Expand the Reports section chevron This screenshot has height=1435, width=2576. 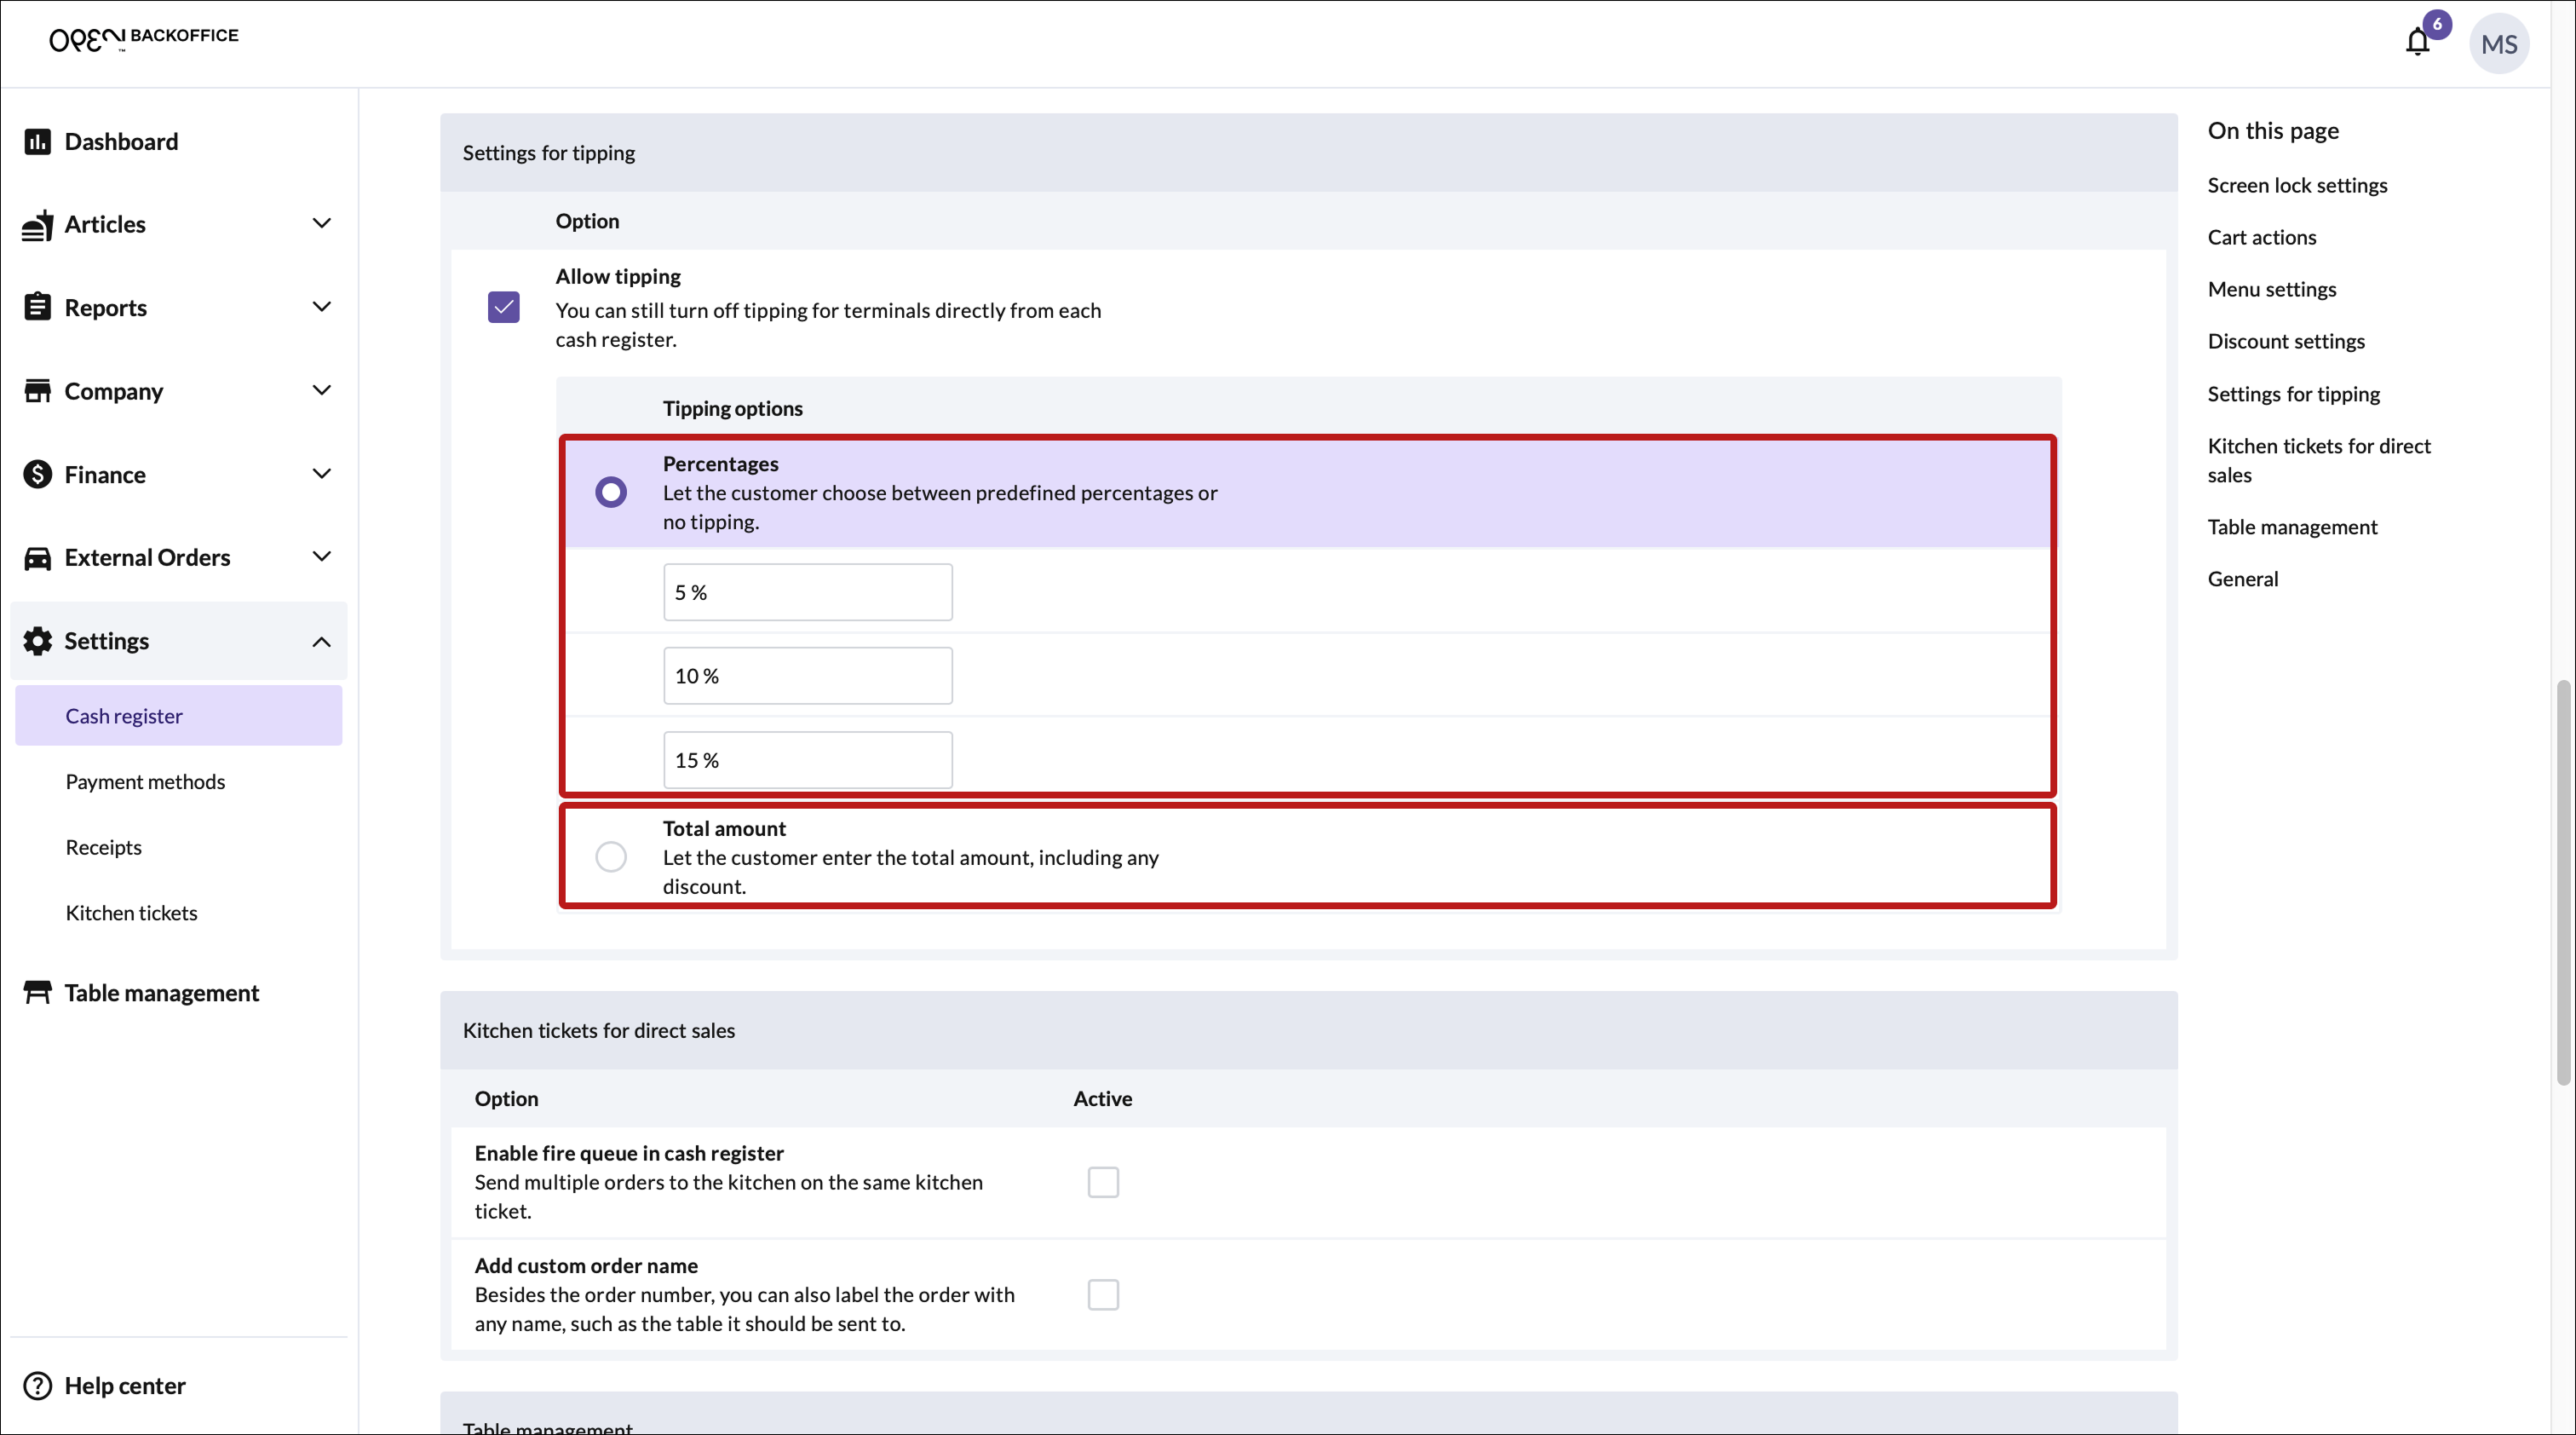pos(321,307)
